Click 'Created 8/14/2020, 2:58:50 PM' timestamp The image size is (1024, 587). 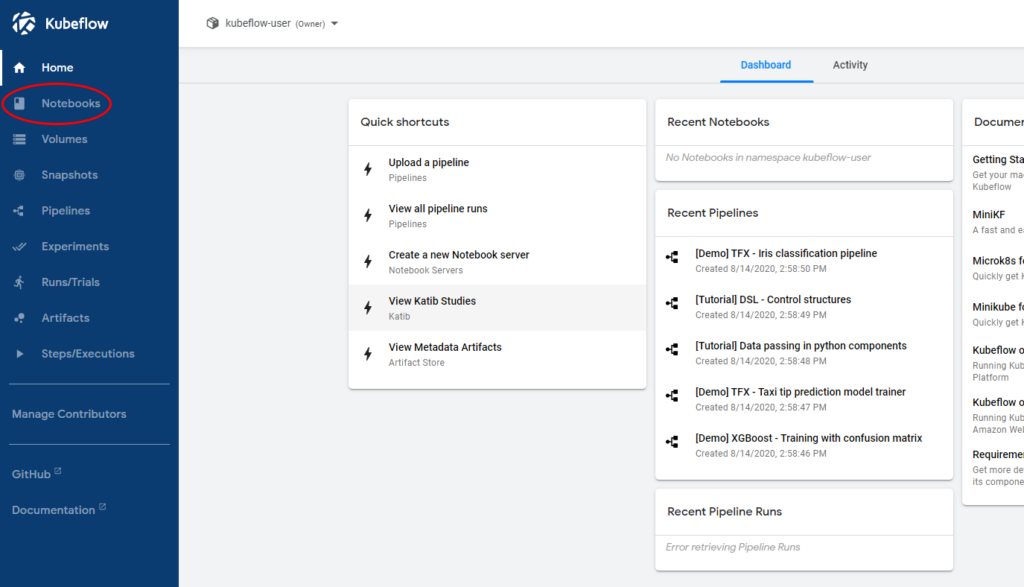click(x=761, y=269)
